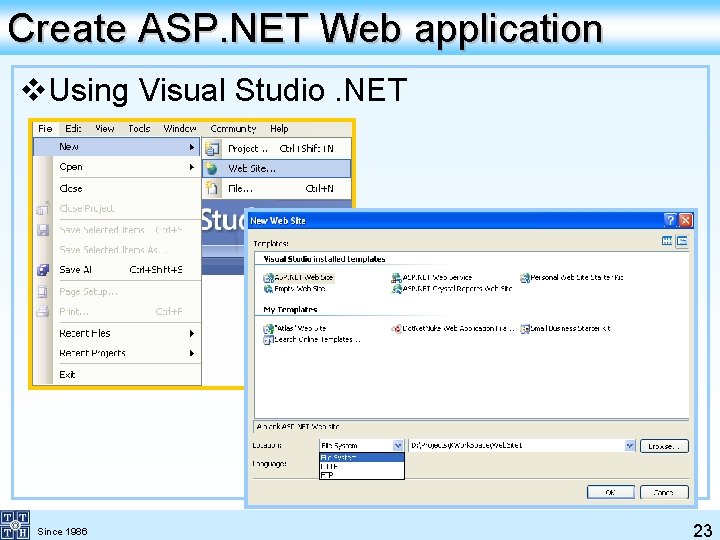This screenshot has height=540, width=720.
Task: Select the ASP.NET Web Service template
Action: point(432,278)
